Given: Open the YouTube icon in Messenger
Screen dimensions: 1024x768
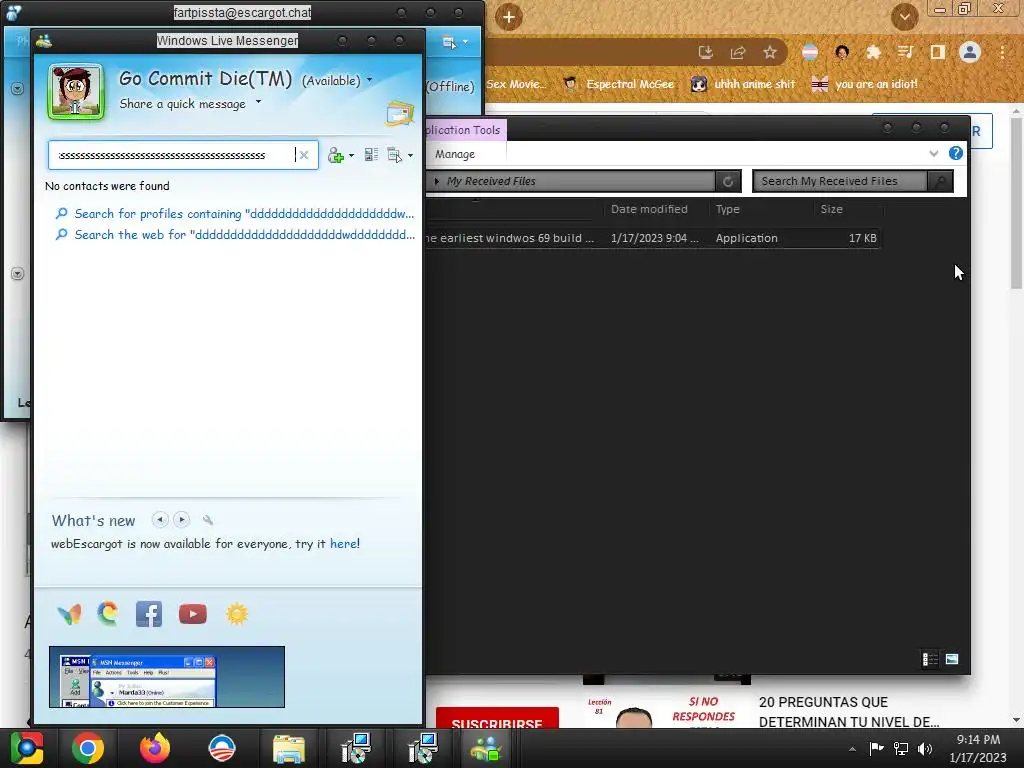Looking at the screenshot, I should point(193,614).
